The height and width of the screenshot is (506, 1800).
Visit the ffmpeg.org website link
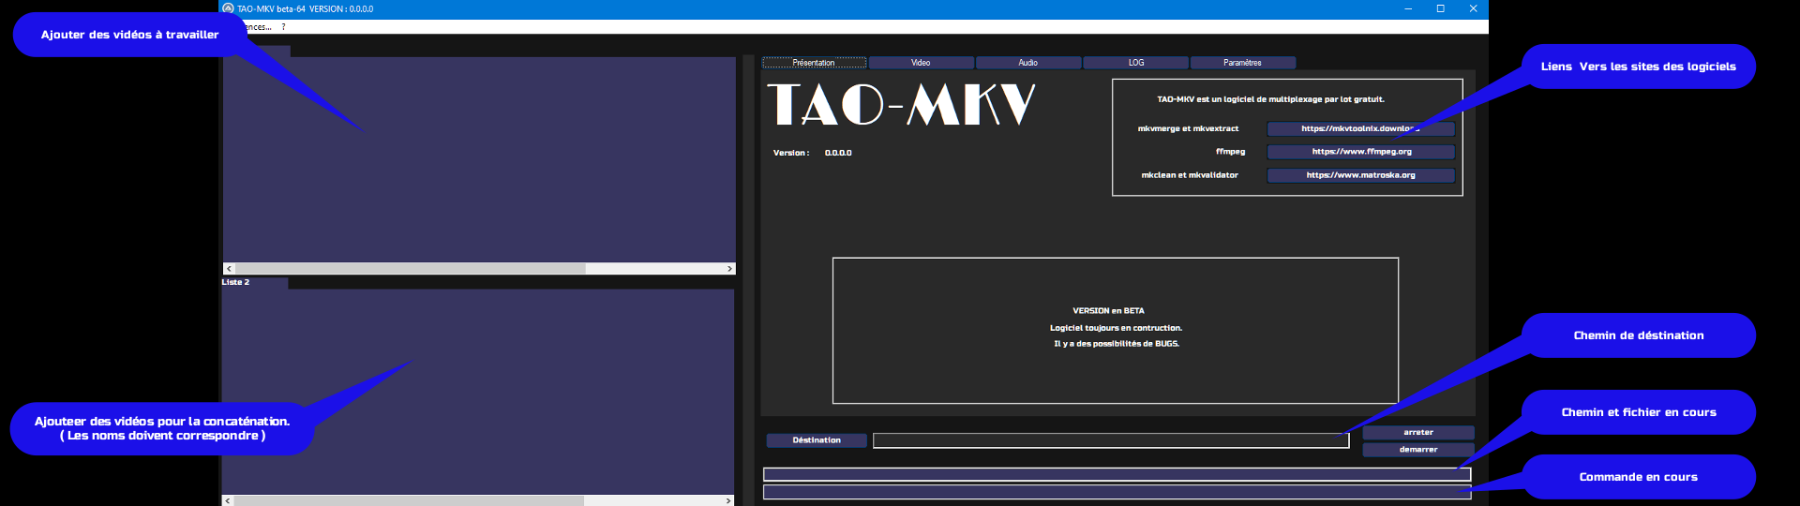pos(1360,152)
